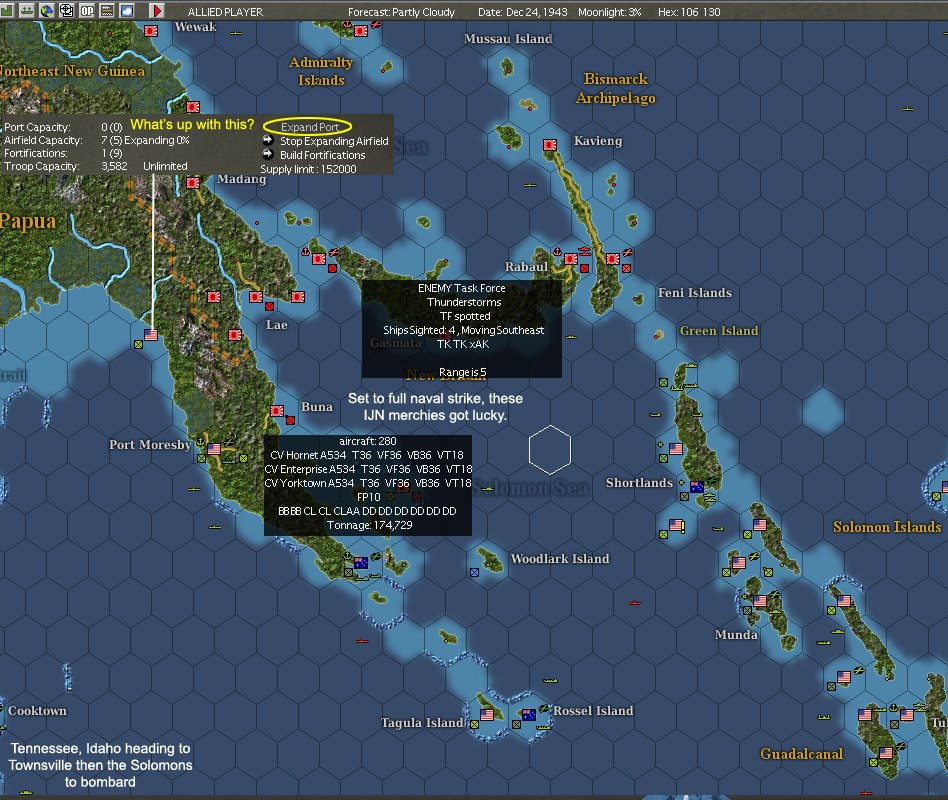Viewport: 948px width, 800px height.
Task: Select the US flag at Port Moresby
Action: (214, 449)
